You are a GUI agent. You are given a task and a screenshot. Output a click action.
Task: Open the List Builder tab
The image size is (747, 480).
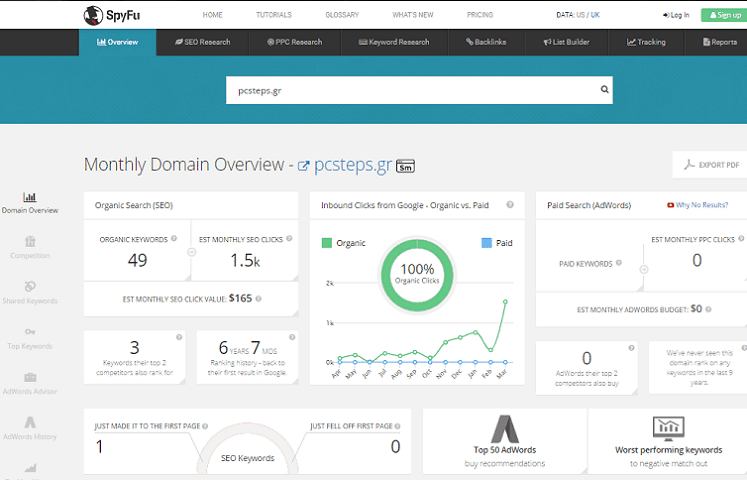coord(566,42)
